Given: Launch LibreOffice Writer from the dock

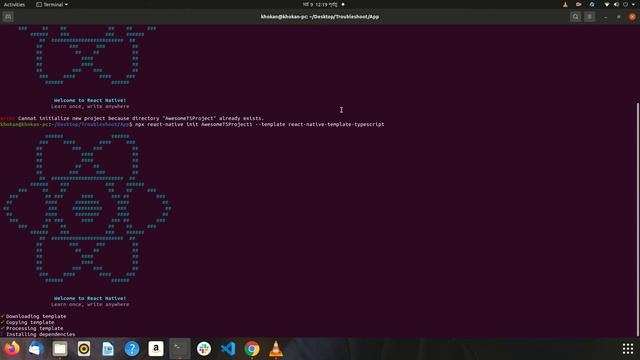Looking at the screenshot, I should (108, 349).
